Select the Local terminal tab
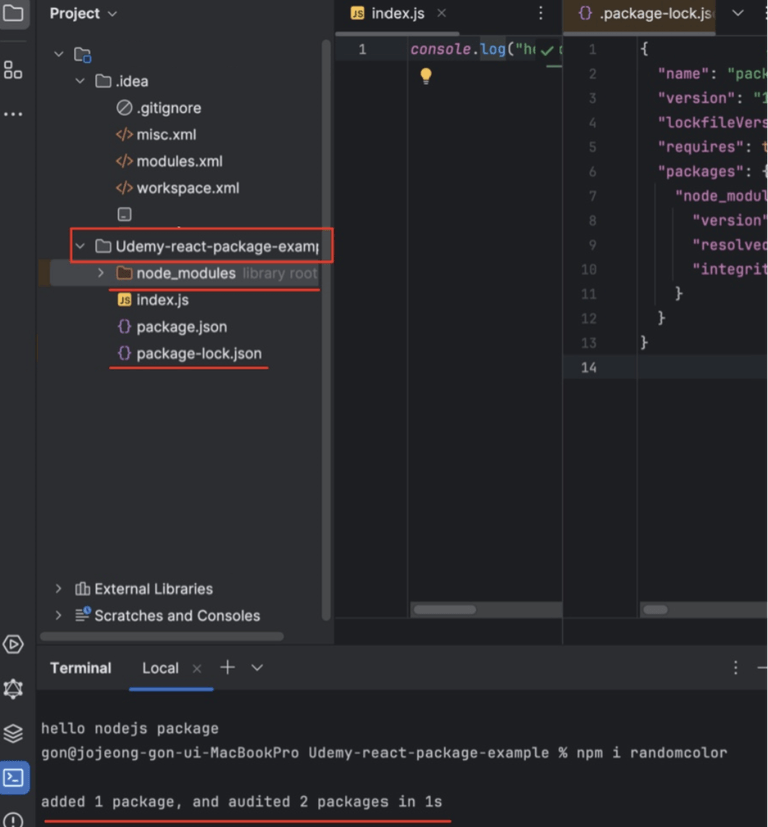 tap(160, 668)
